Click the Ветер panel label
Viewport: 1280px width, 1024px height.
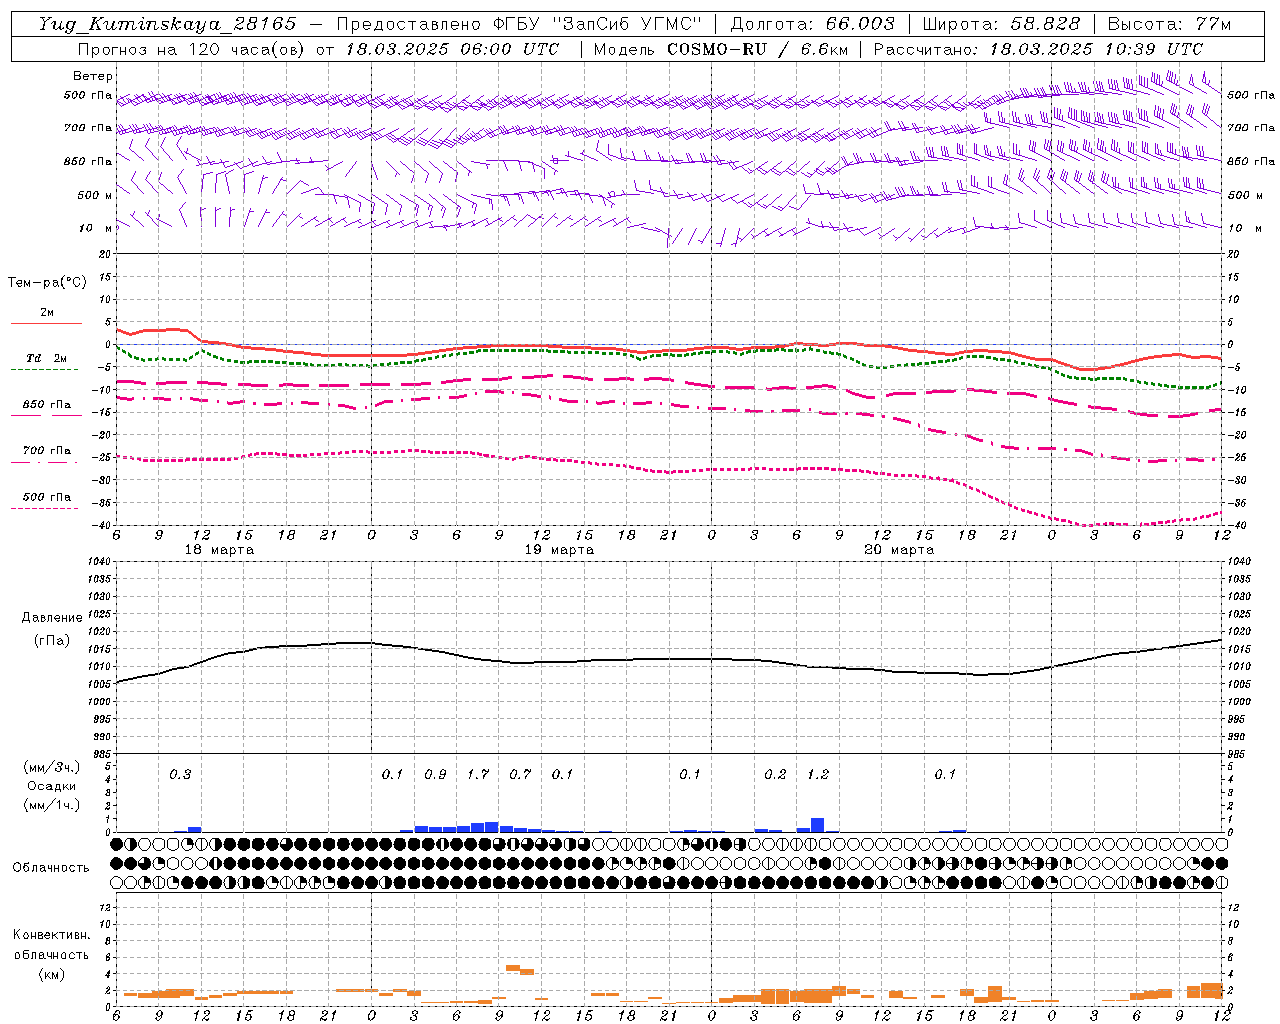[92, 76]
